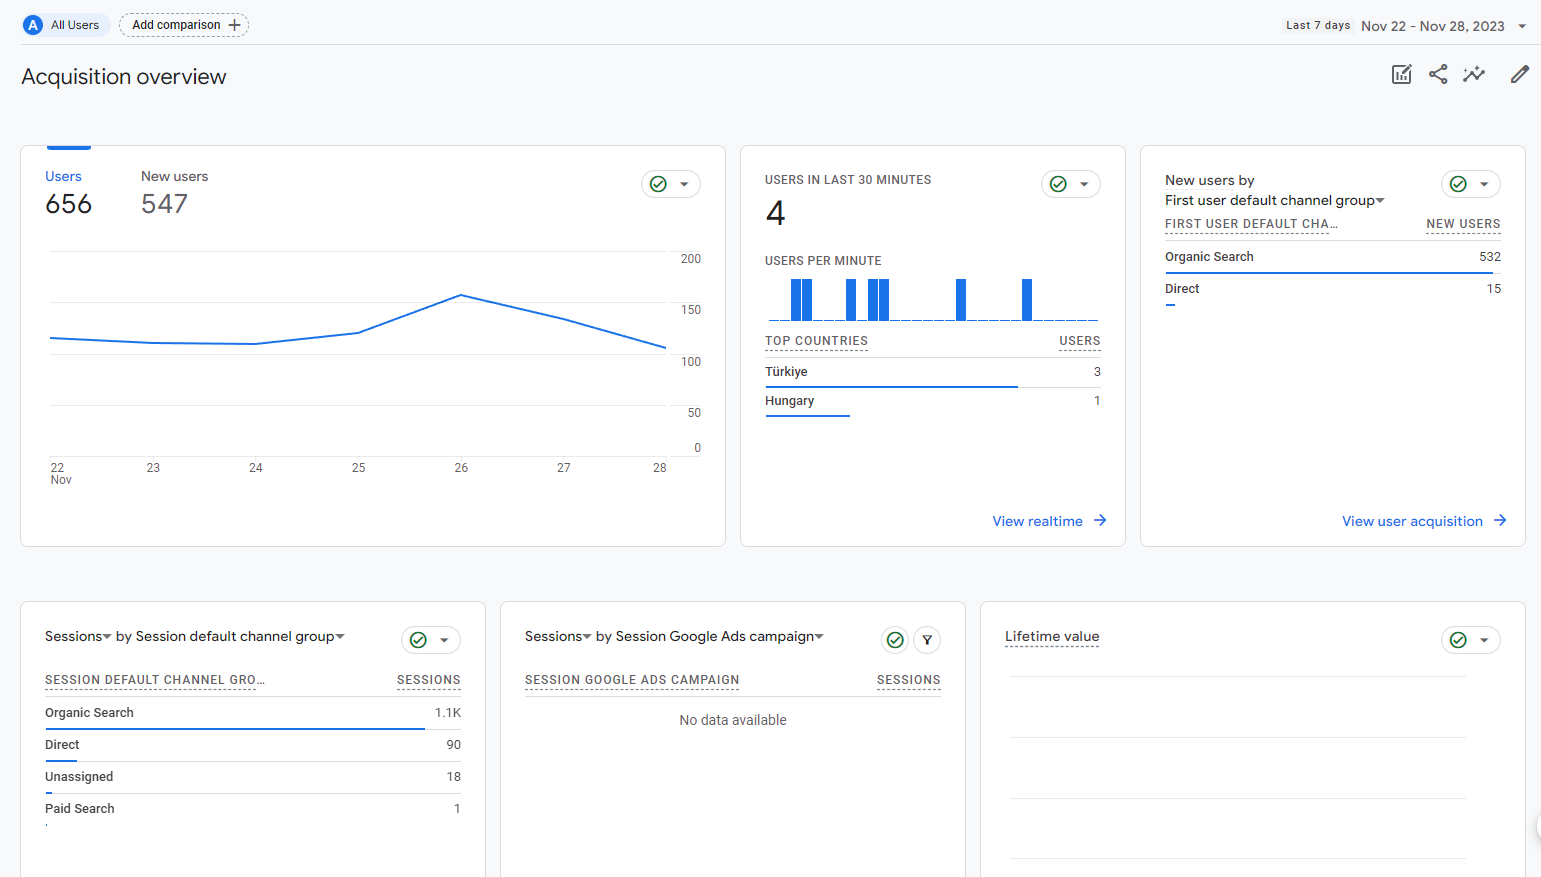Image resolution: width=1541 pixels, height=877 pixels.
Task: Click the share this report icon
Action: click(x=1438, y=74)
